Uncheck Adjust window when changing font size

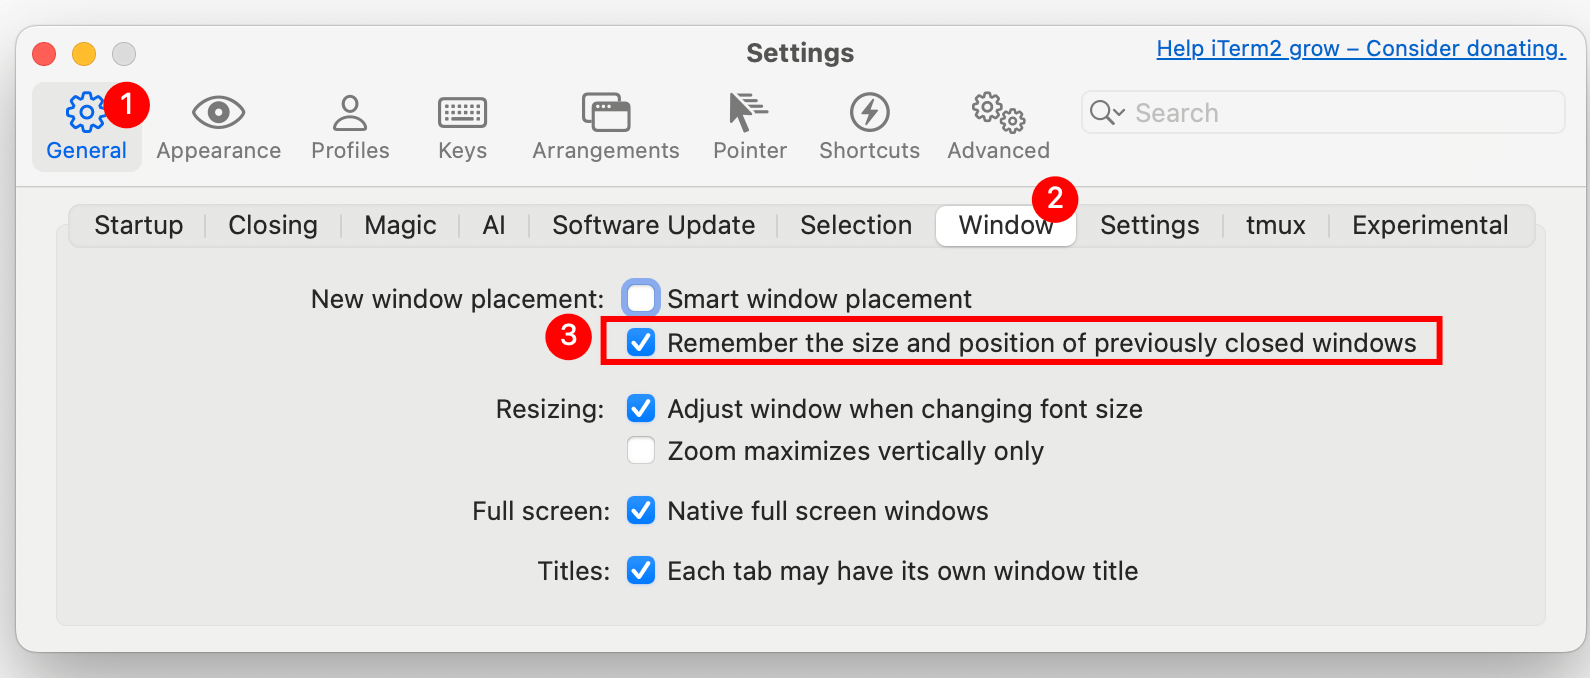coord(641,409)
